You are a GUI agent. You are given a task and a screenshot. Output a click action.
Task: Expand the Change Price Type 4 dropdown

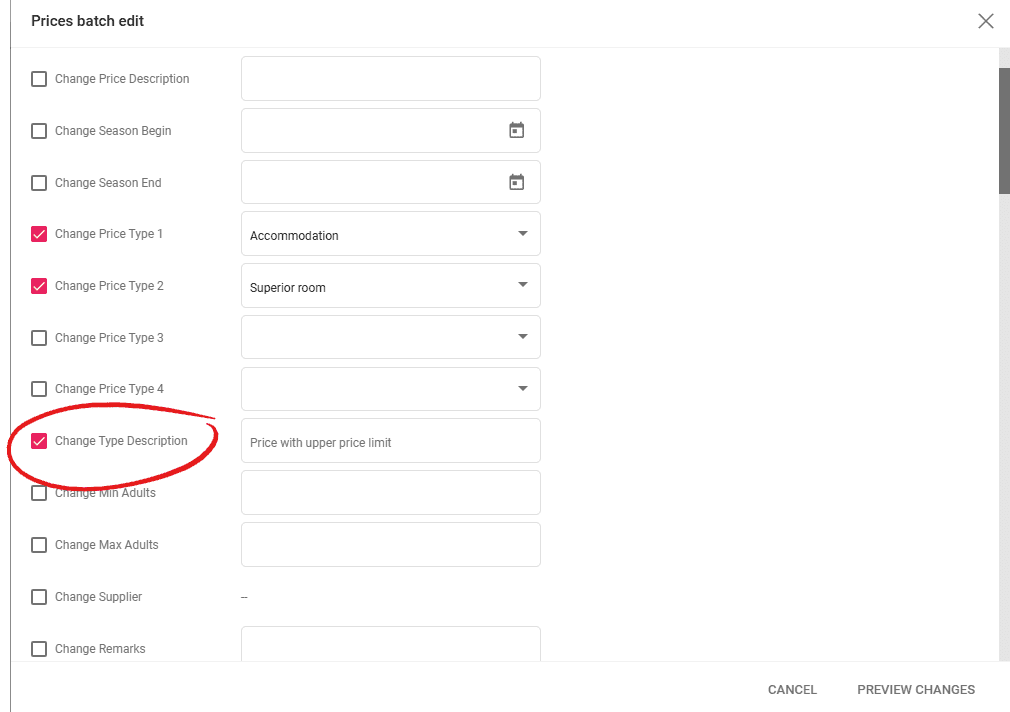coord(522,389)
